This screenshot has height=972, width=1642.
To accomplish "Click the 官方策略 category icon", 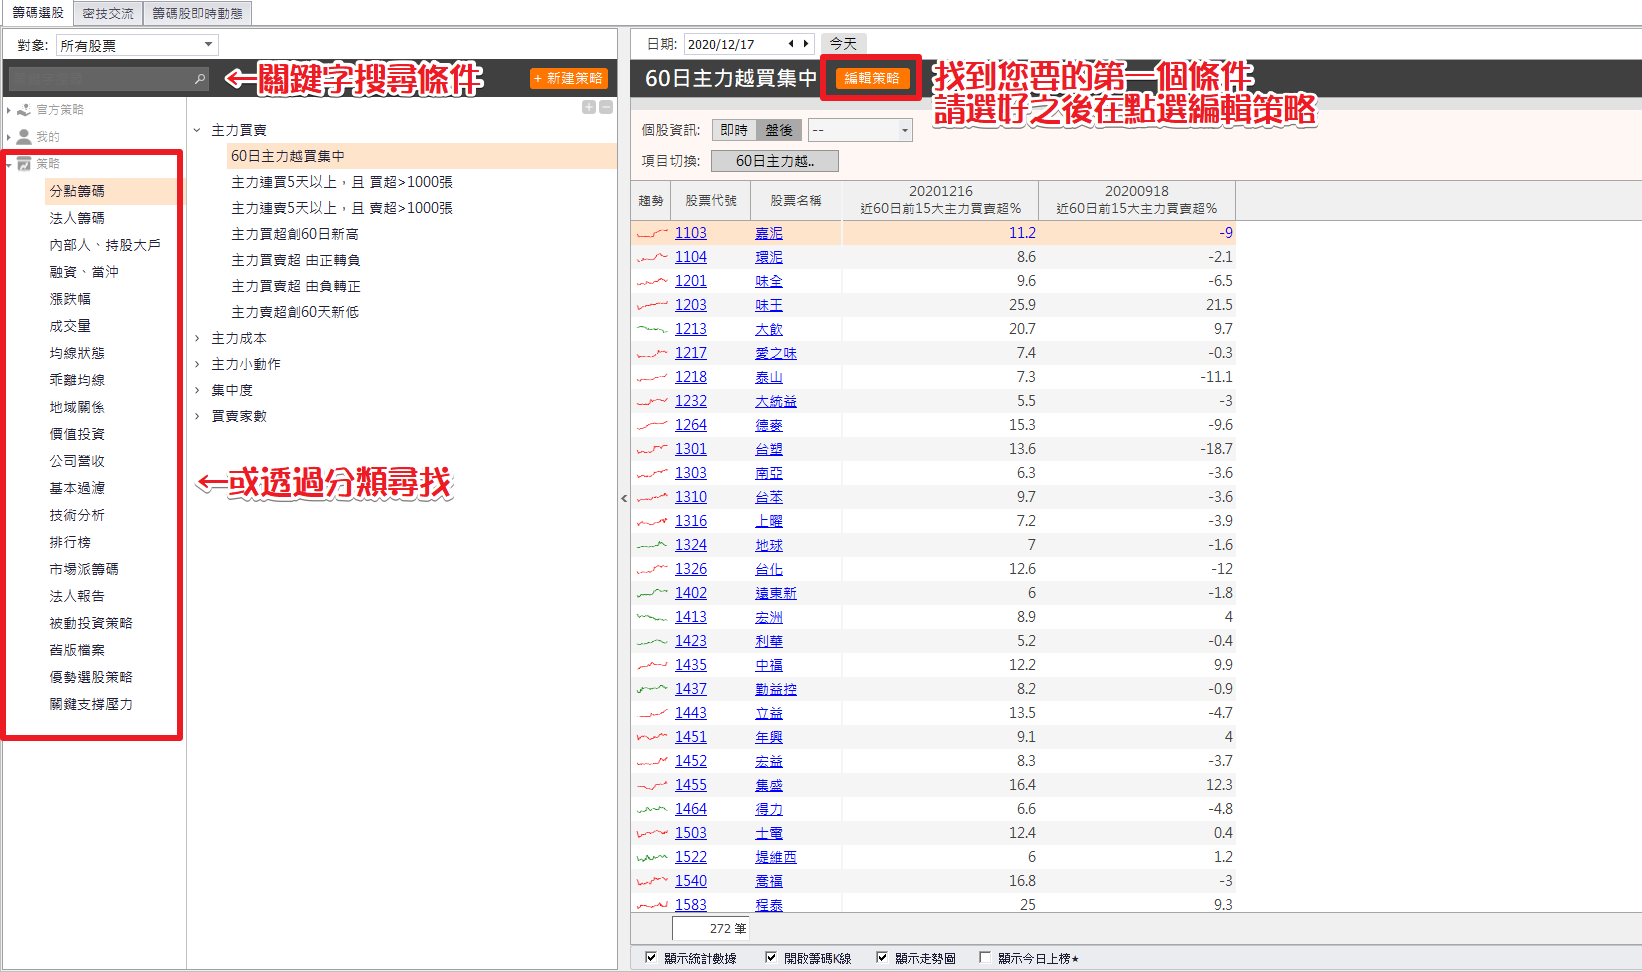I will point(24,110).
